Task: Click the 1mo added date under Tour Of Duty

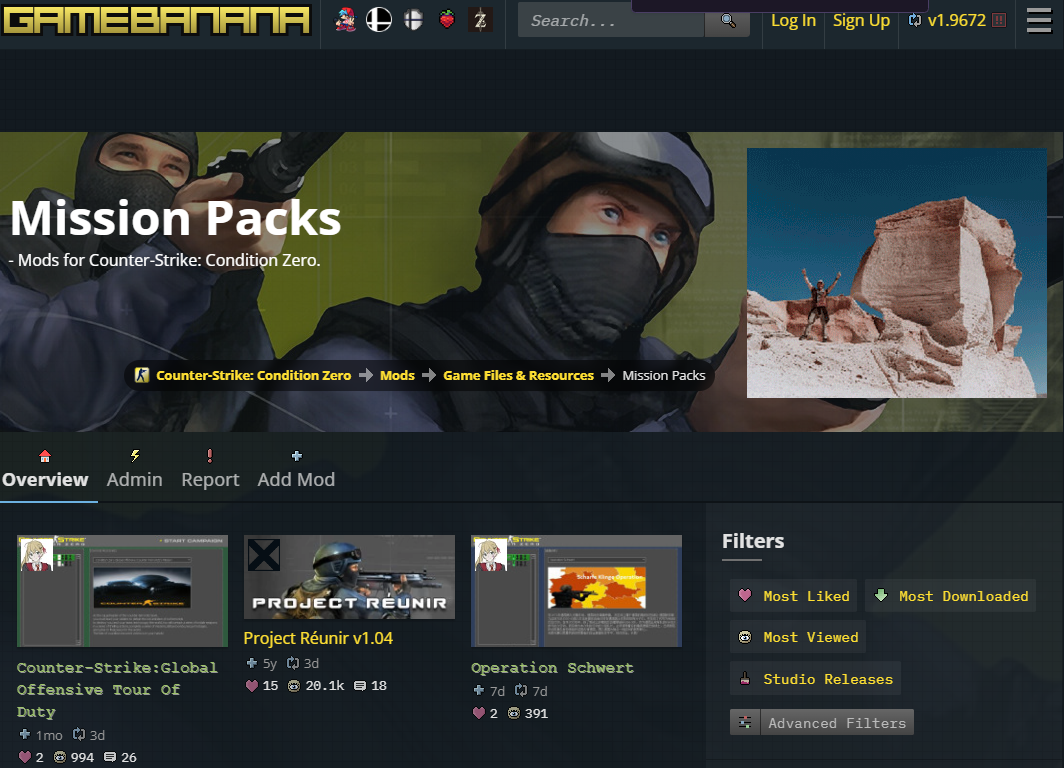Action: pos(49,735)
